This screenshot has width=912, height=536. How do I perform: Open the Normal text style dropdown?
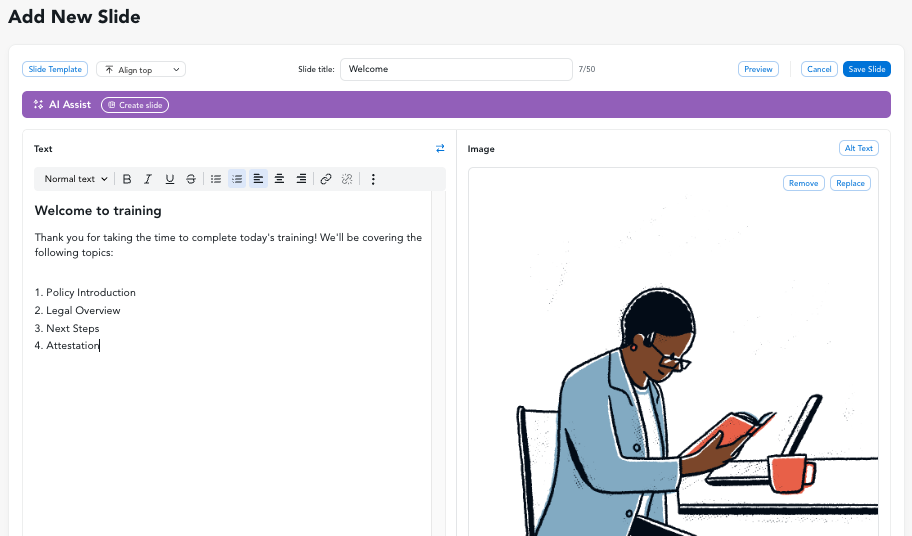point(76,179)
